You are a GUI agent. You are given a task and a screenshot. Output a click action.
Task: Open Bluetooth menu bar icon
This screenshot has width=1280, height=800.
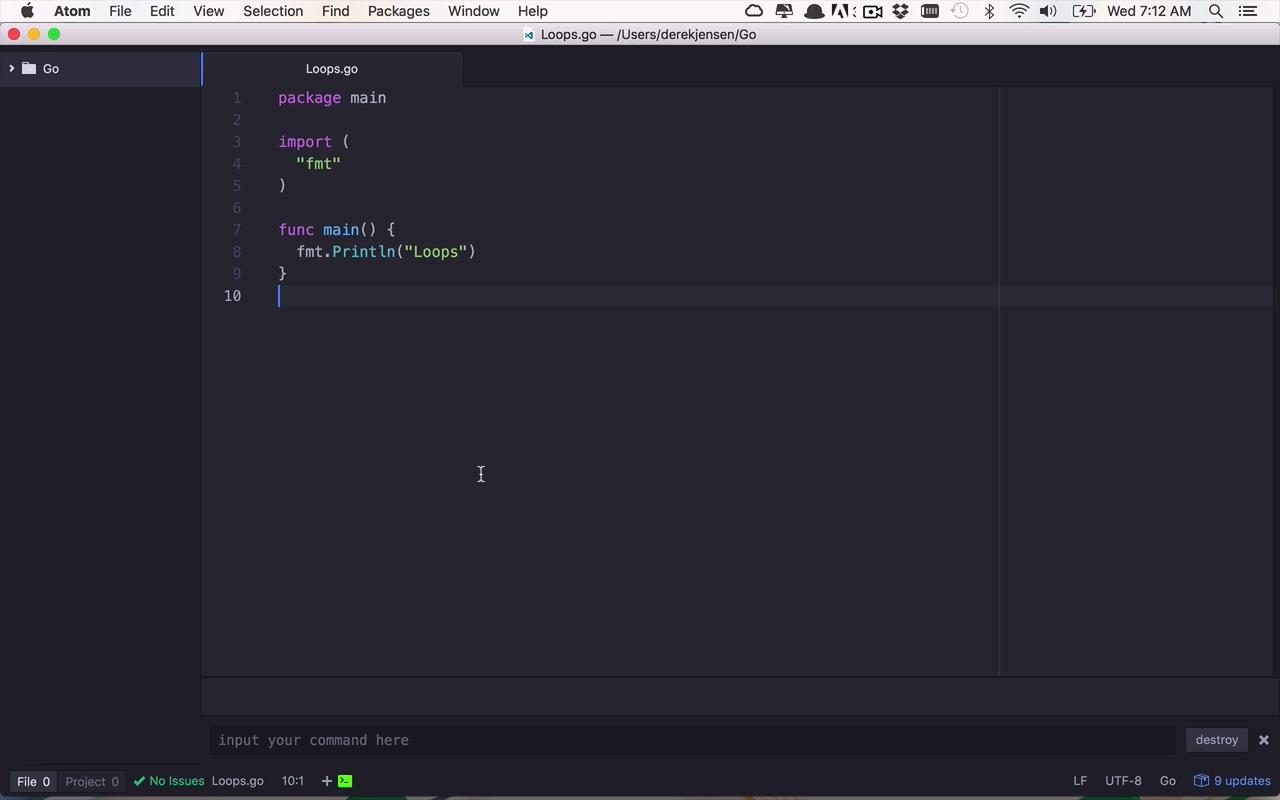coord(989,11)
